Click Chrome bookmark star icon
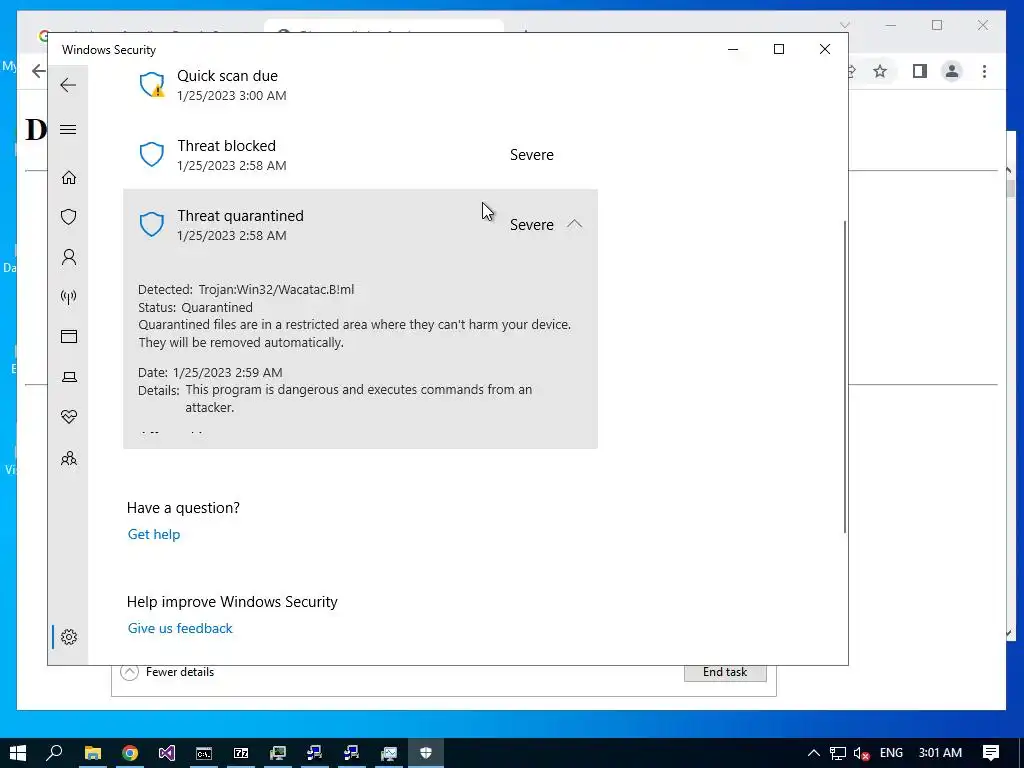The image size is (1024, 768). (x=880, y=71)
